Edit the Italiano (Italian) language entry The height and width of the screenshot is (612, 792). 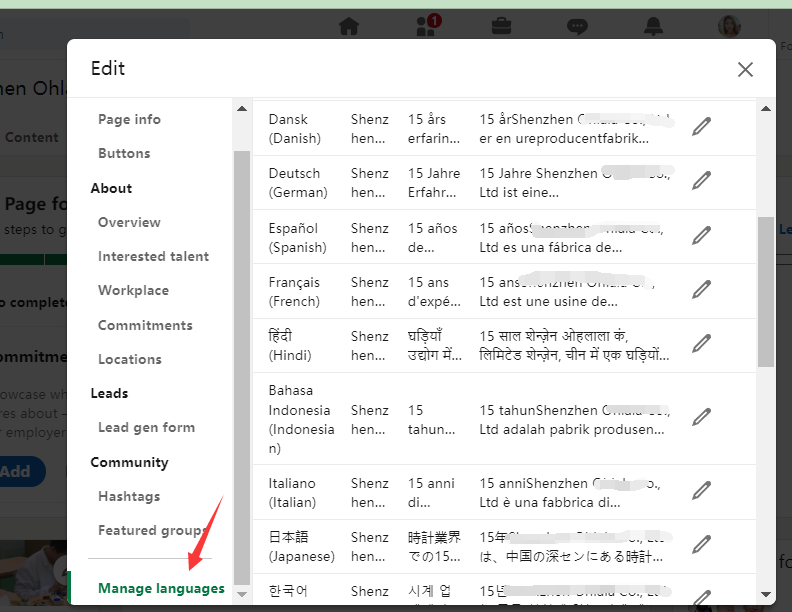701,491
